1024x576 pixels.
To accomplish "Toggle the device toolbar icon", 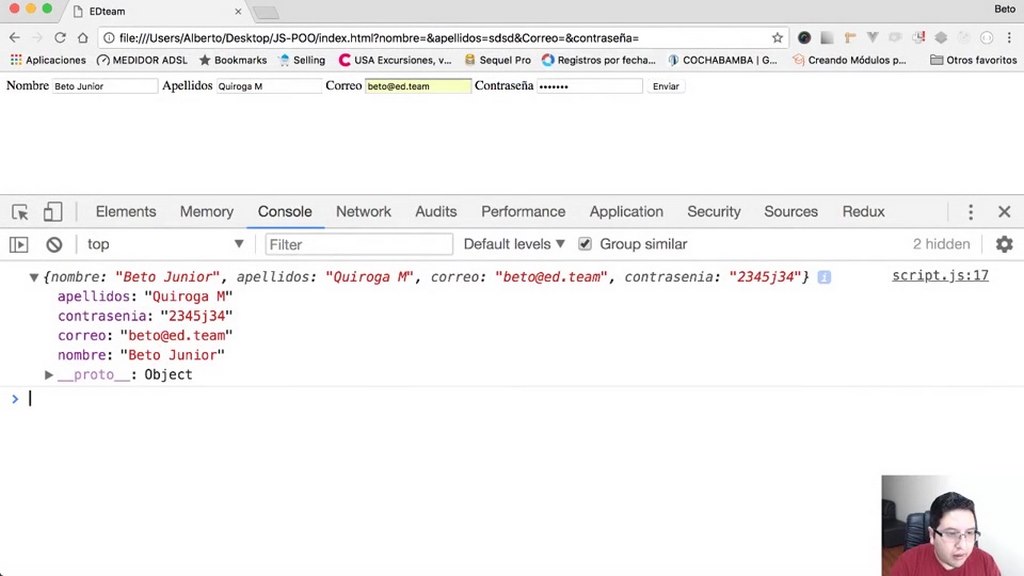I will 53,212.
